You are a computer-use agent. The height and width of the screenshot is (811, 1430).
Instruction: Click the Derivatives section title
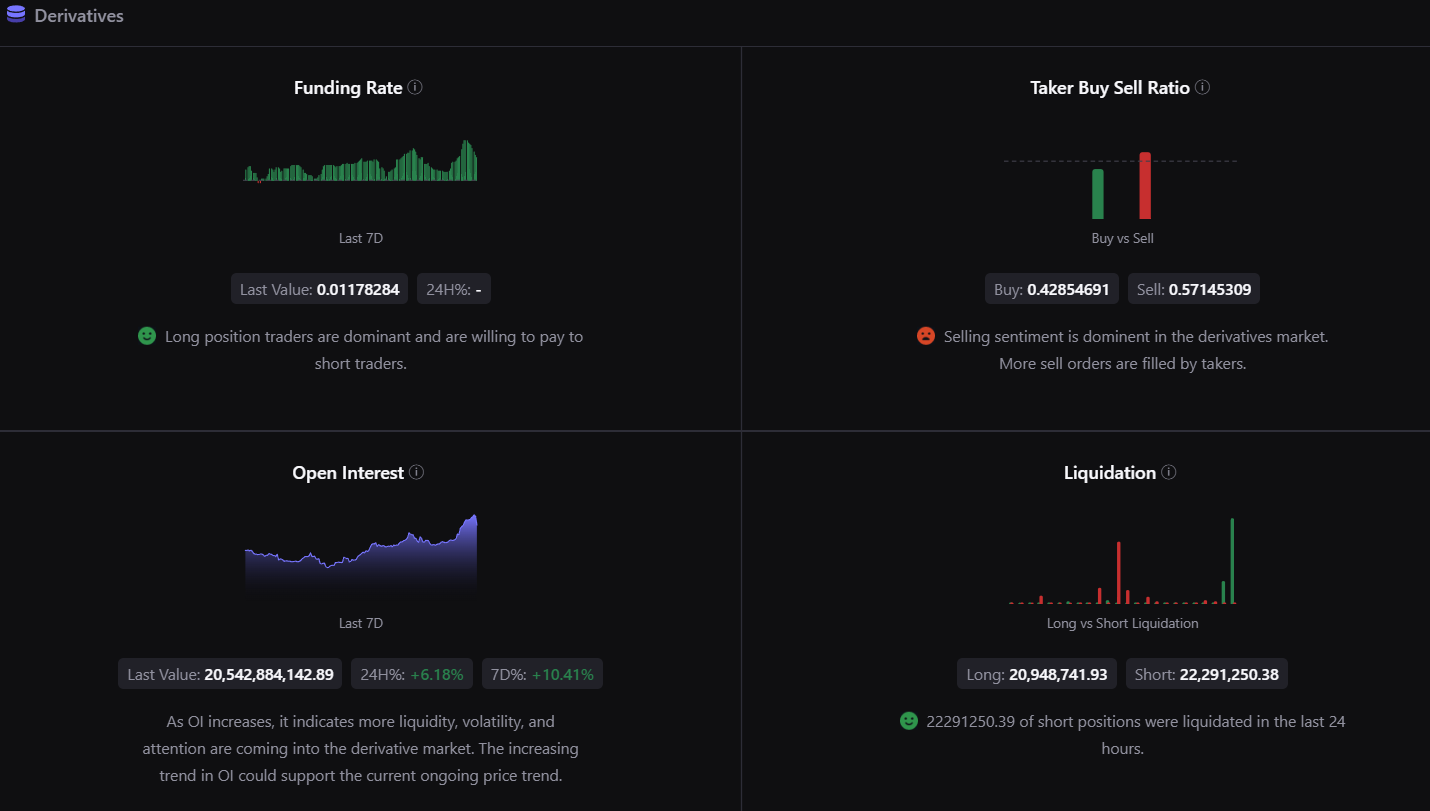(79, 16)
